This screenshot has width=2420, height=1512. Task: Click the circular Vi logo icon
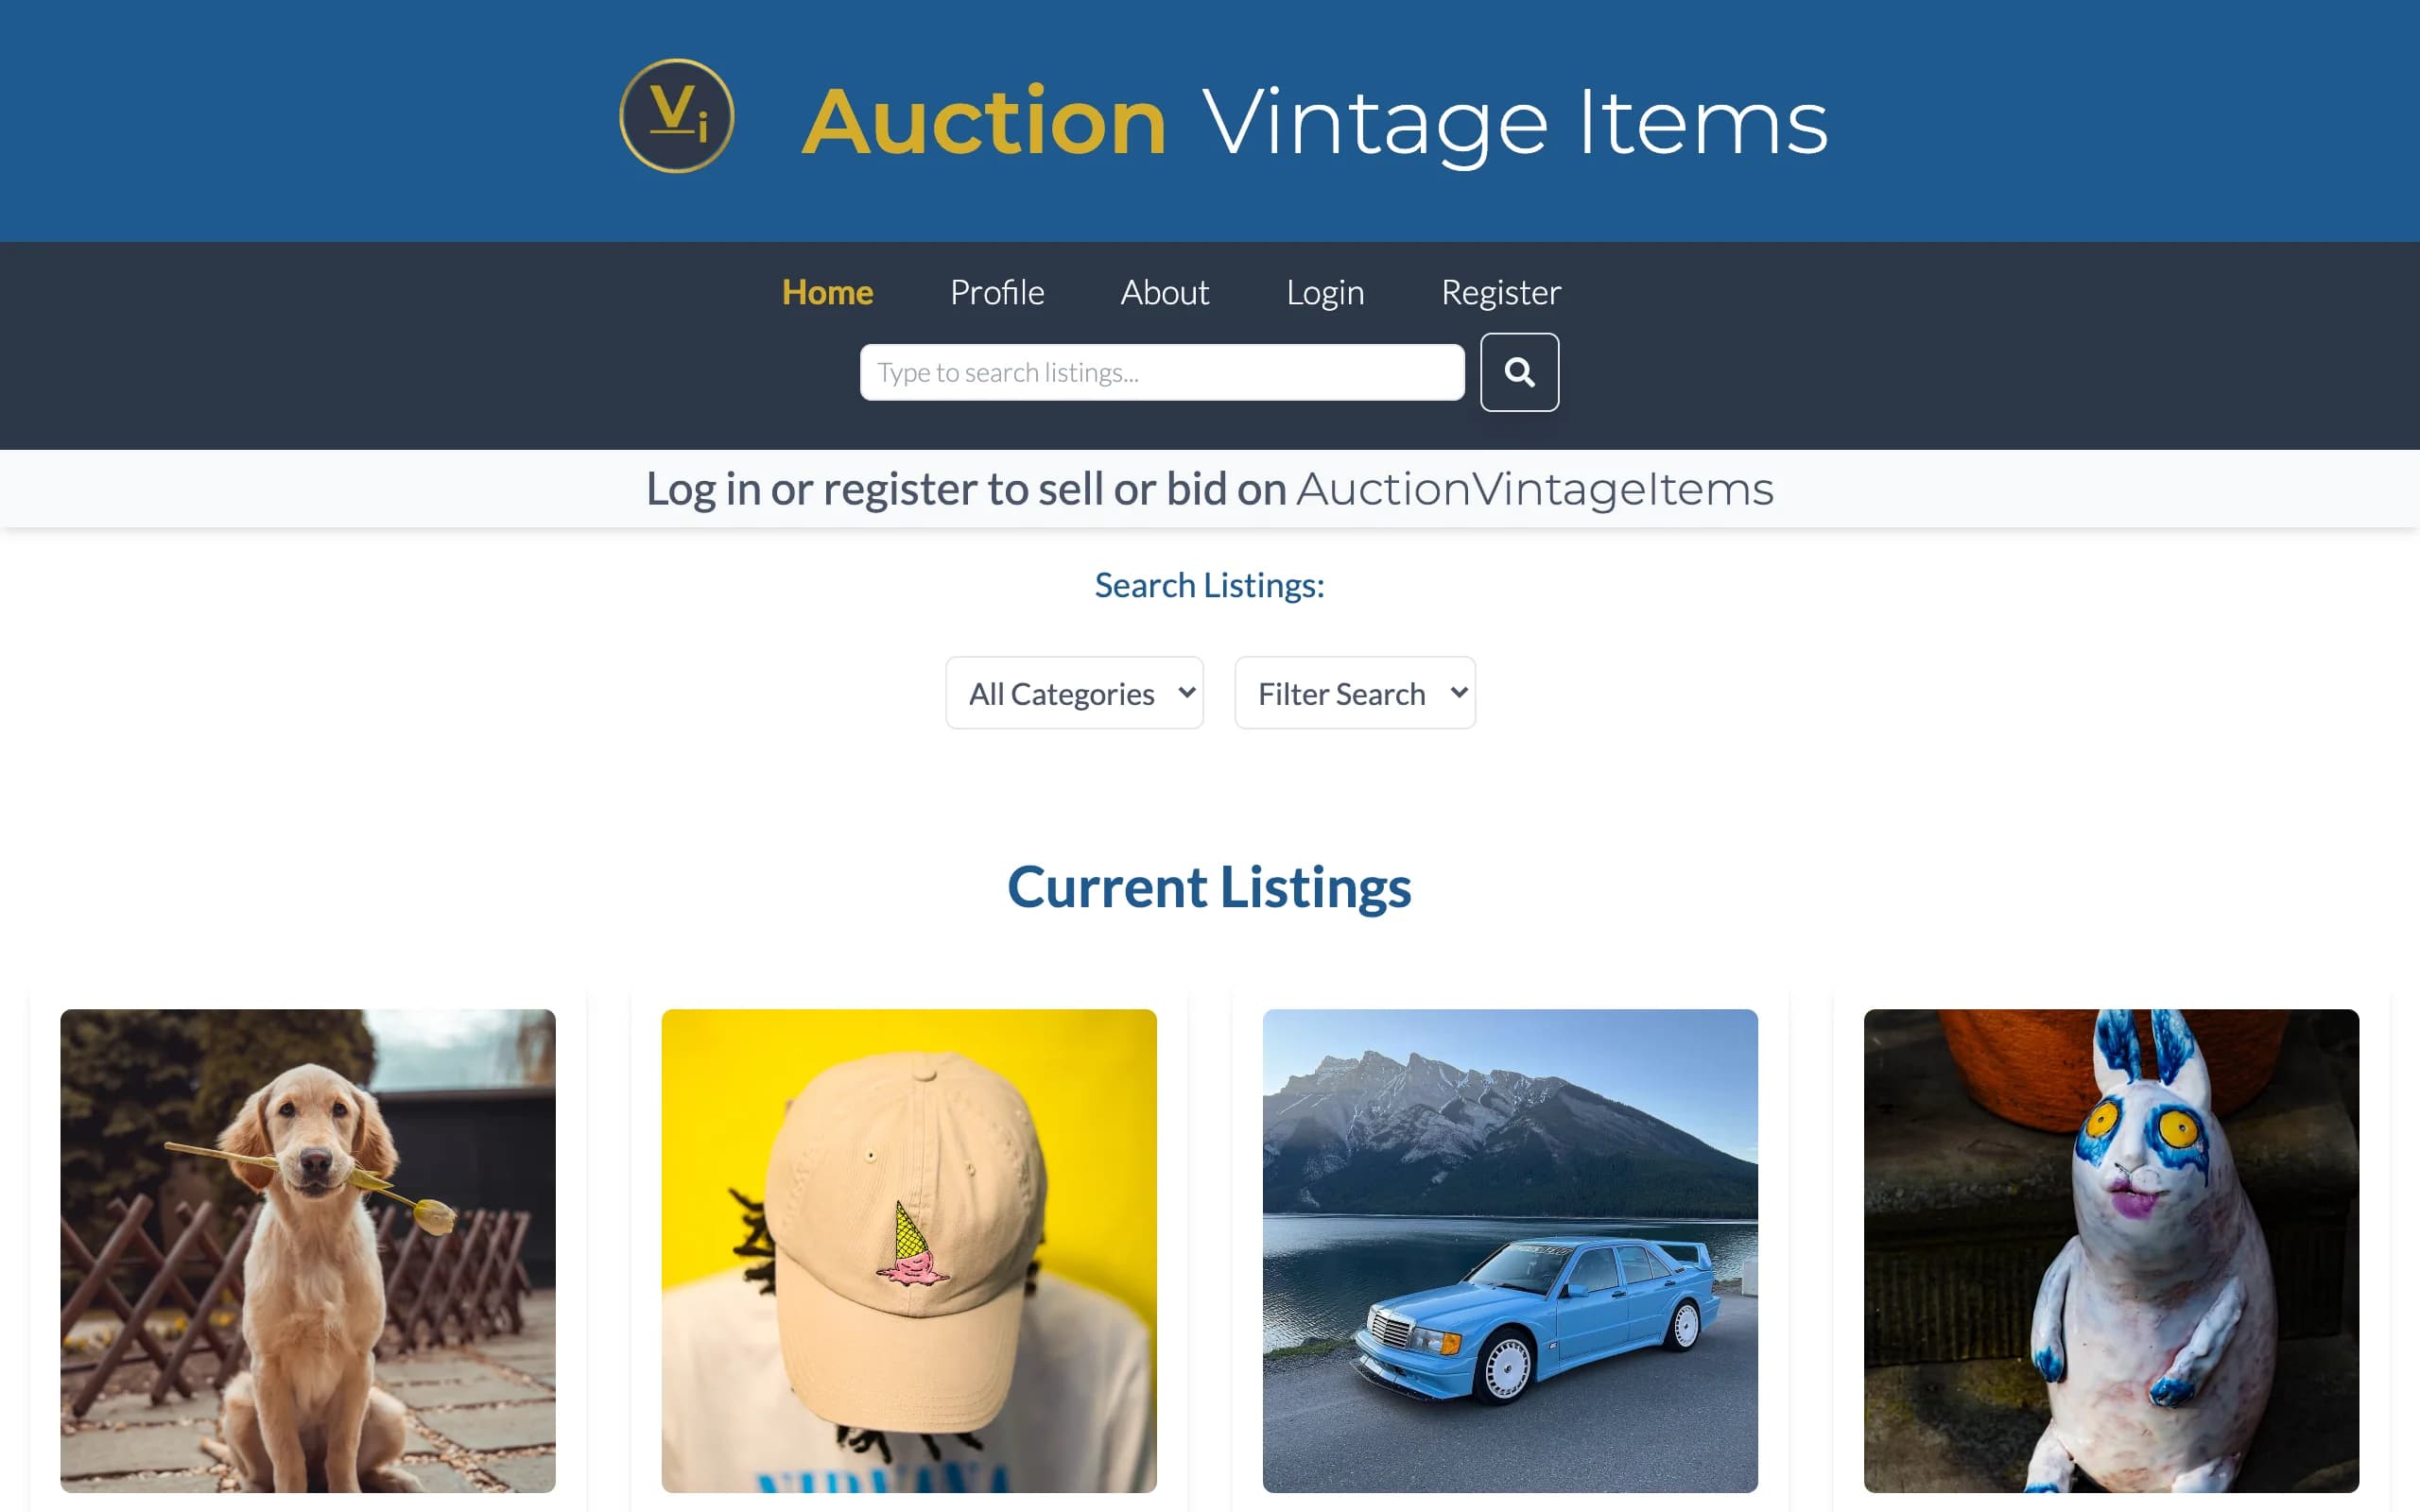click(x=677, y=116)
